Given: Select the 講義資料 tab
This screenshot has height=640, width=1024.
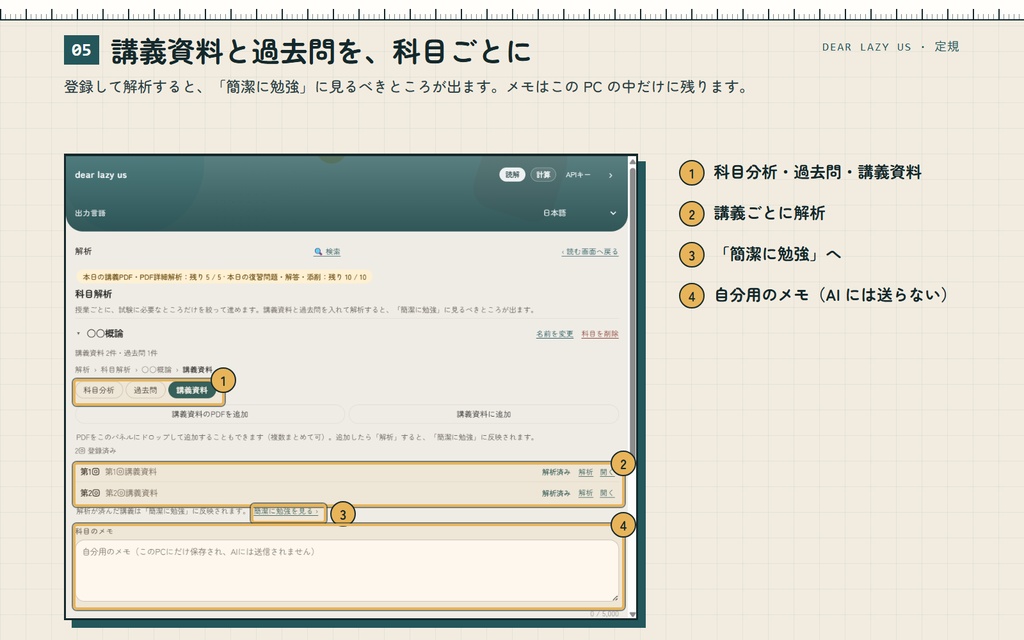Looking at the screenshot, I should click(191, 390).
